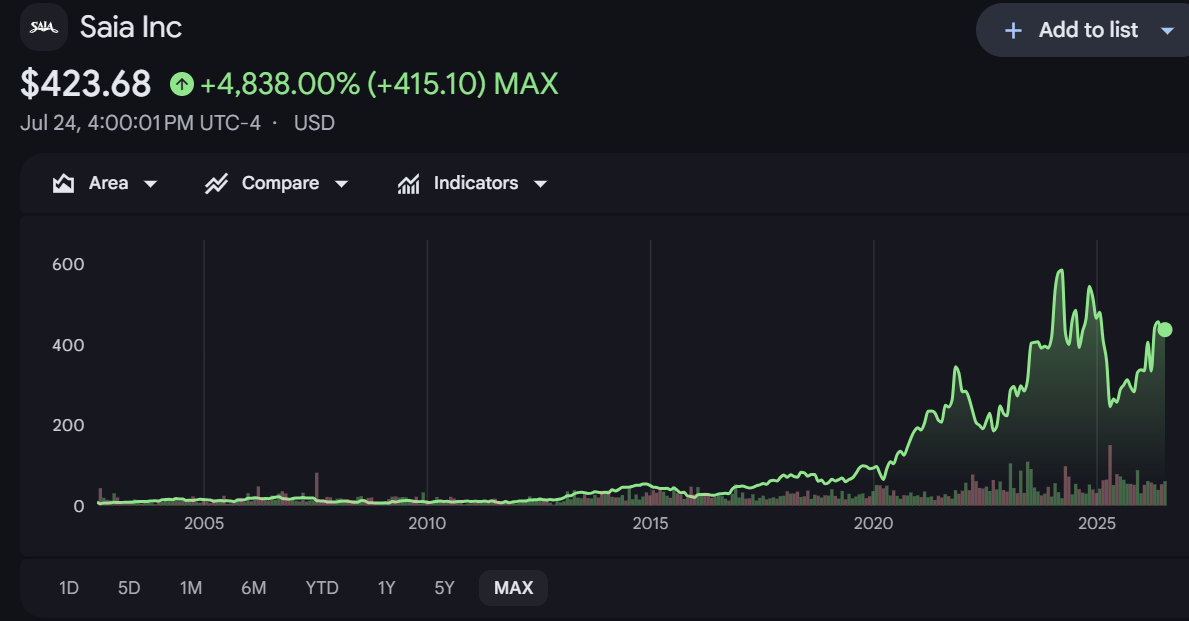Click the Saia company logo icon
This screenshot has height=621, width=1189.
pyautogui.click(x=44, y=27)
